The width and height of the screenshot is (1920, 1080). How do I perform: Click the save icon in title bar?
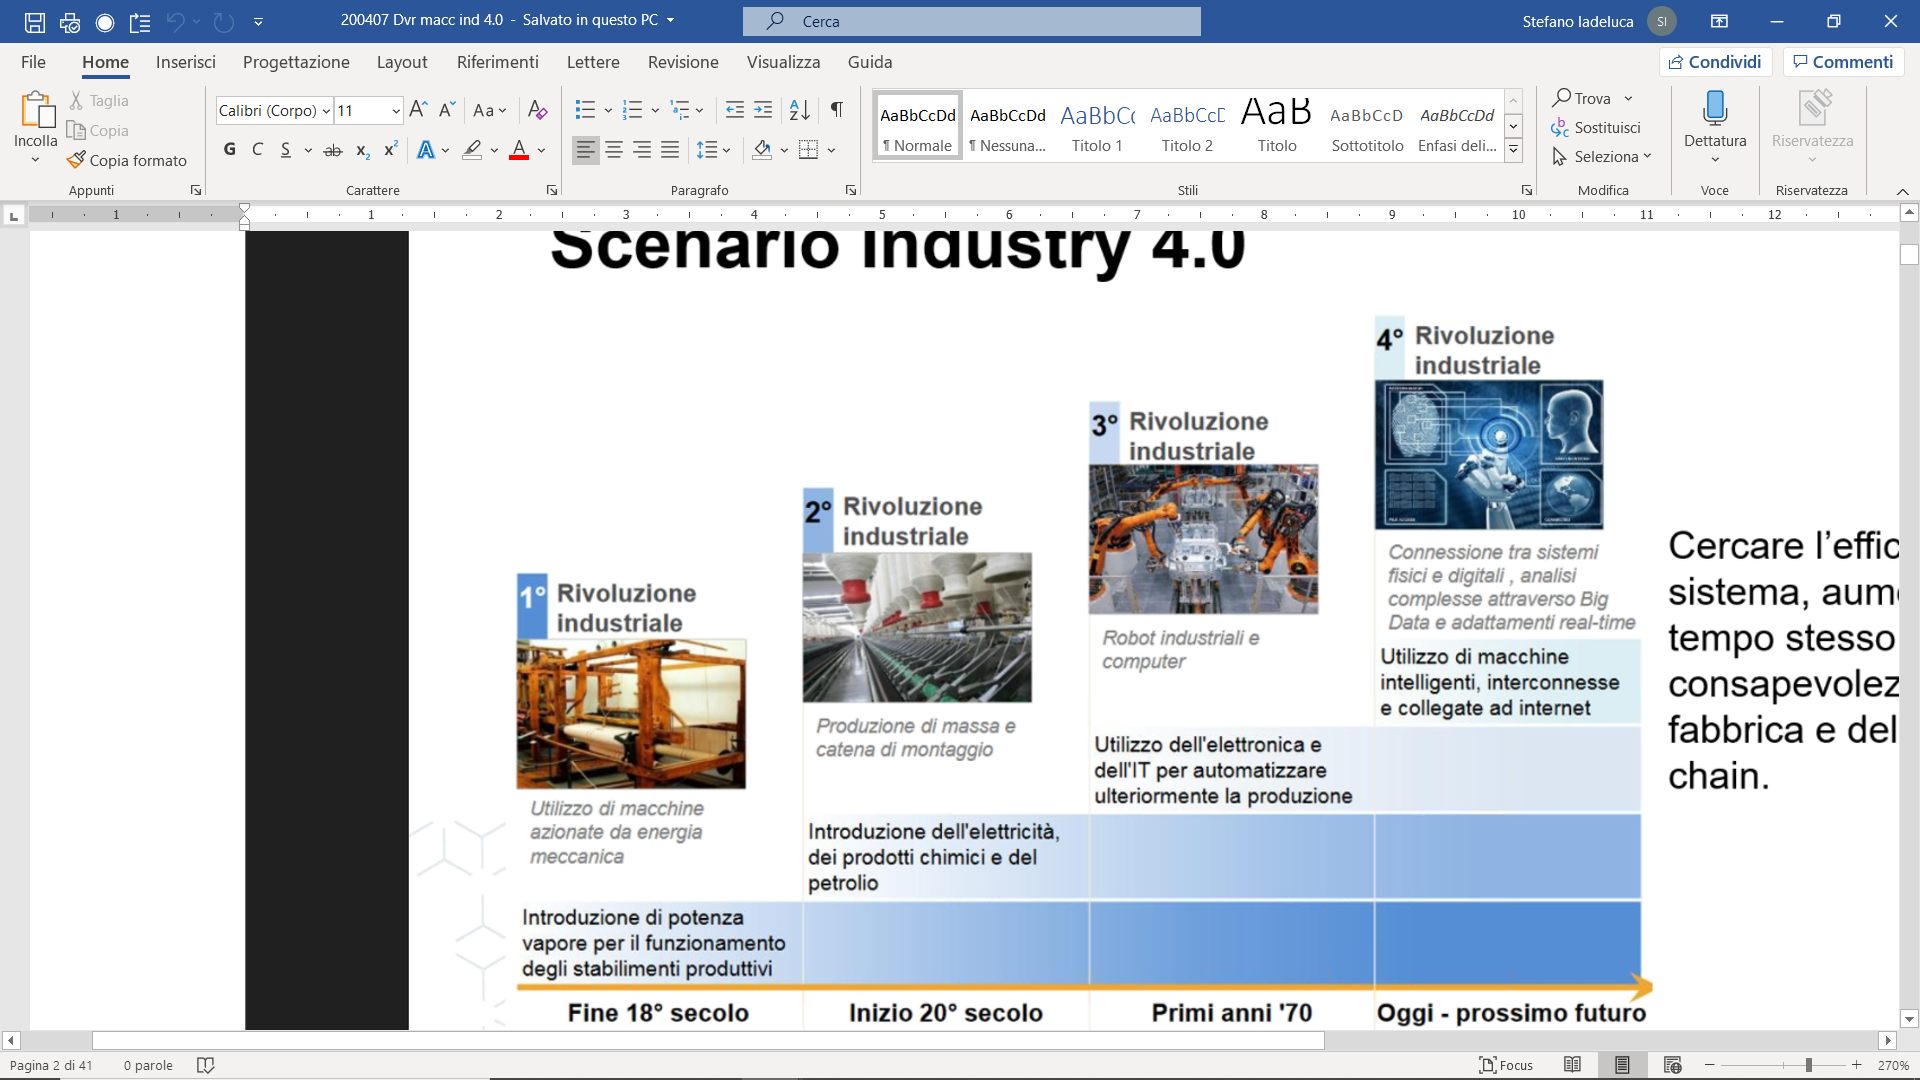(35, 21)
